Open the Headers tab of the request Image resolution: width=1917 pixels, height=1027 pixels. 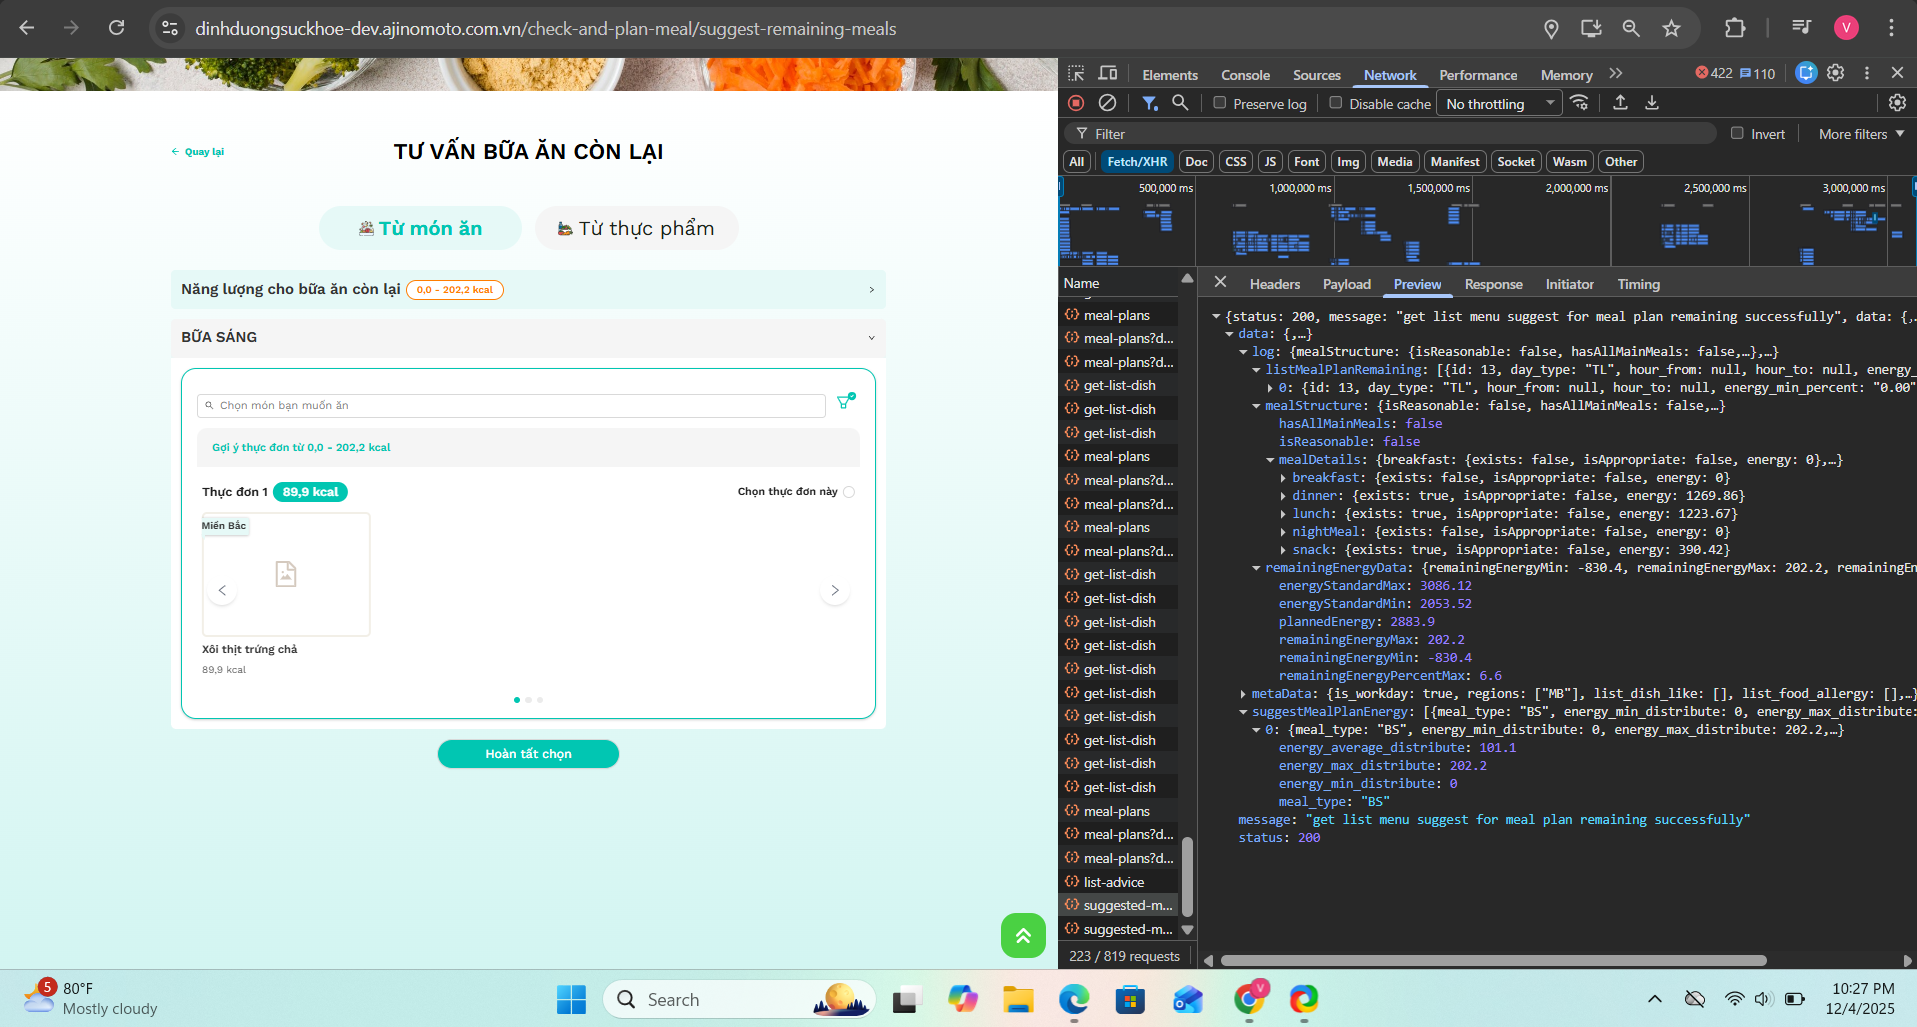tap(1275, 284)
